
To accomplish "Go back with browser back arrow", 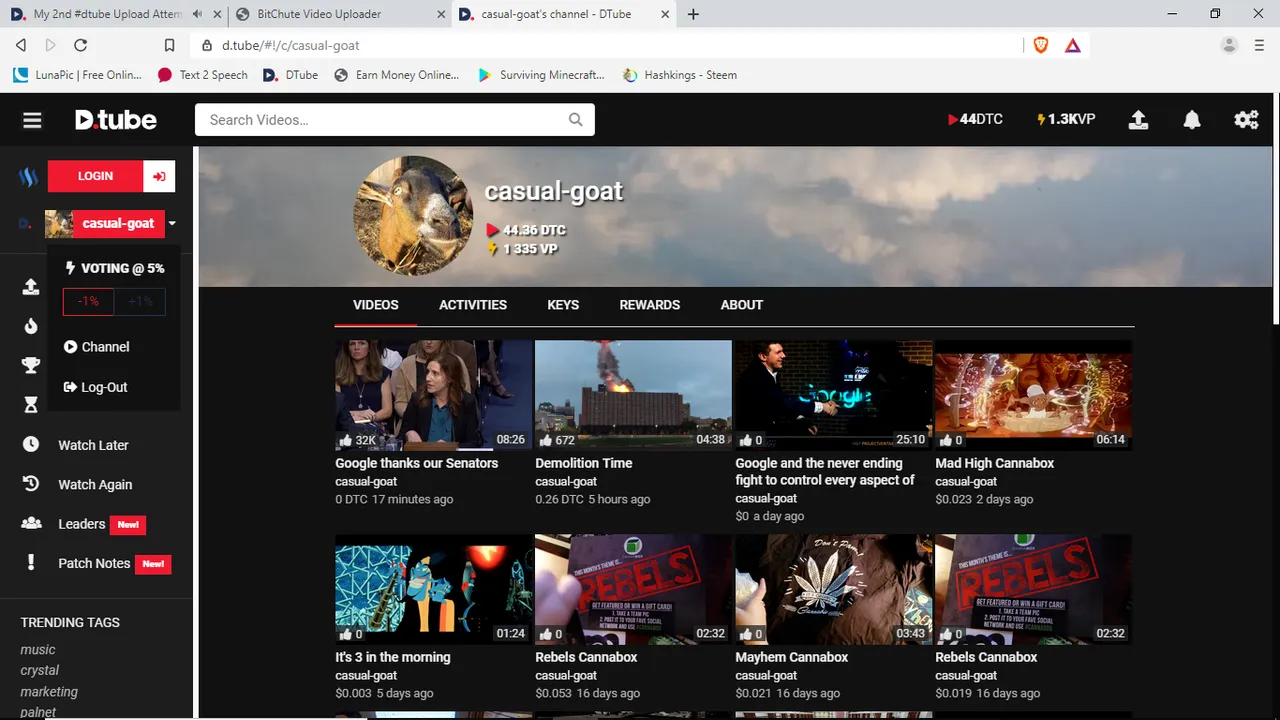I will (x=21, y=45).
